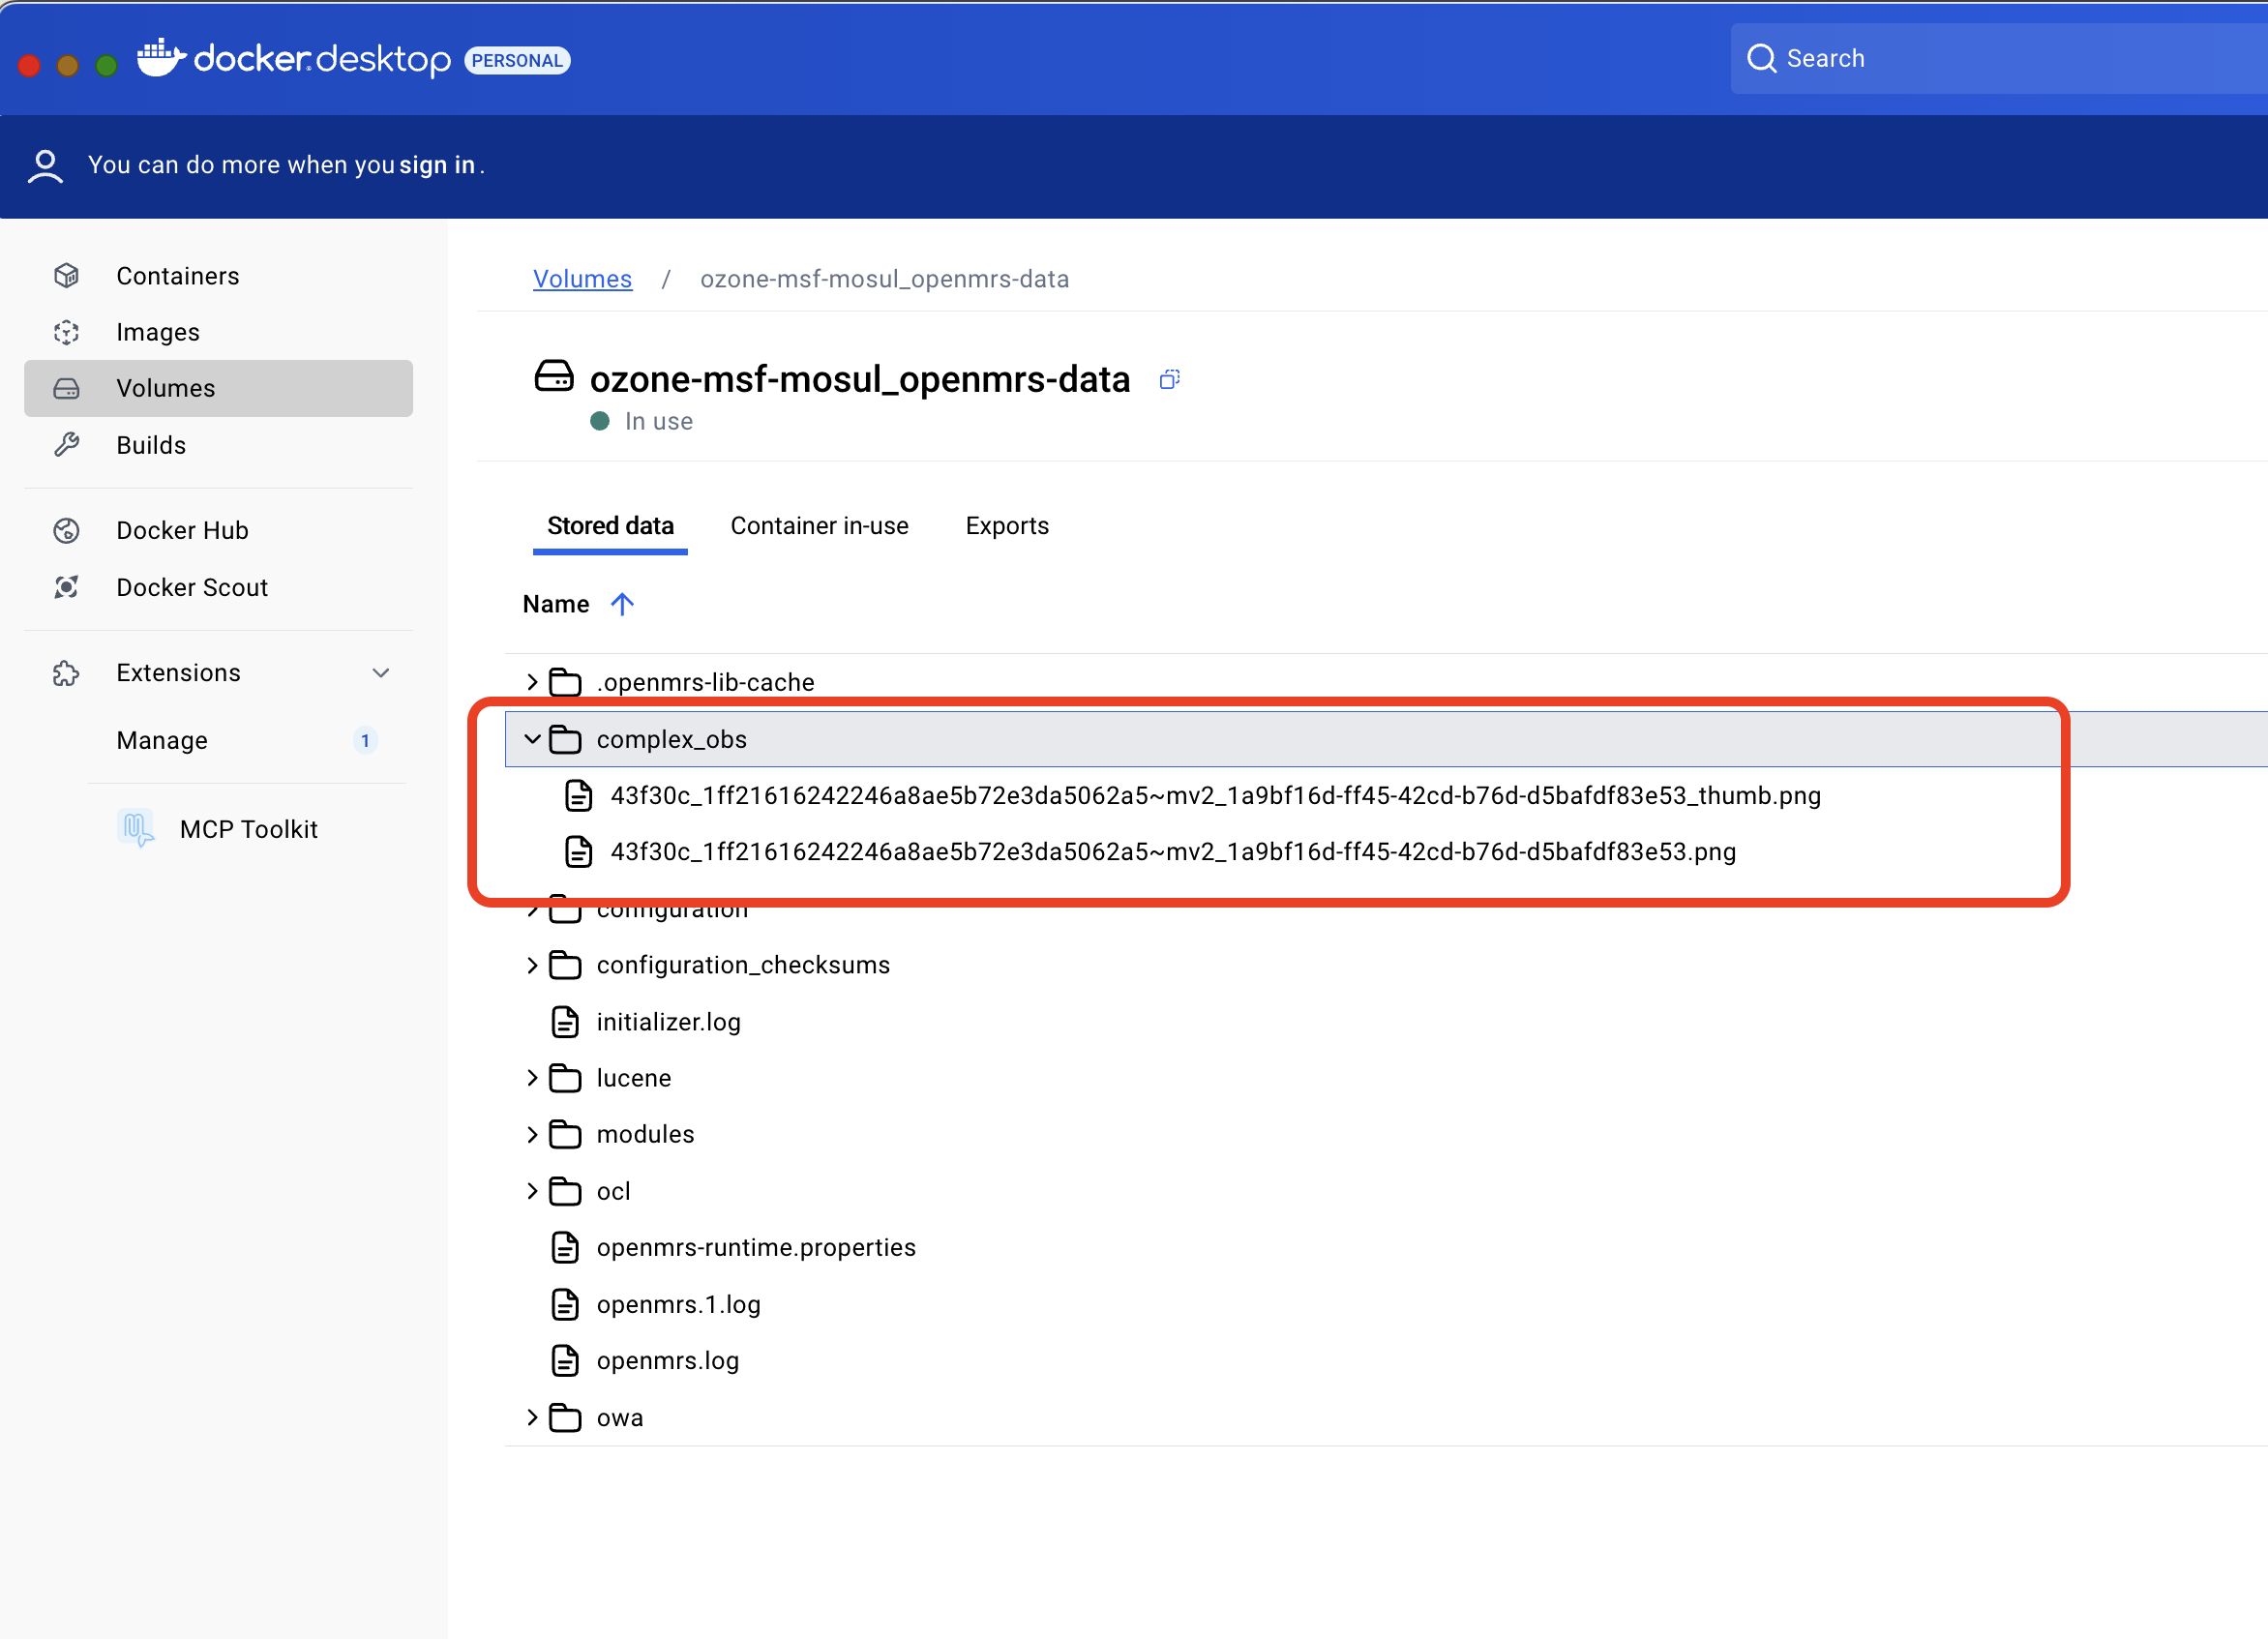Click the ocl folder name

tap(613, 1191)
